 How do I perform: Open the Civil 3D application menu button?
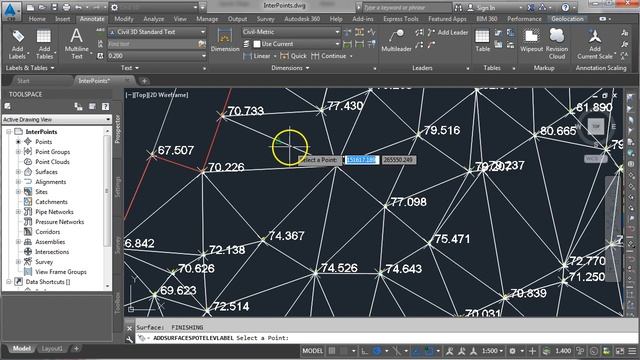[11, 11]
